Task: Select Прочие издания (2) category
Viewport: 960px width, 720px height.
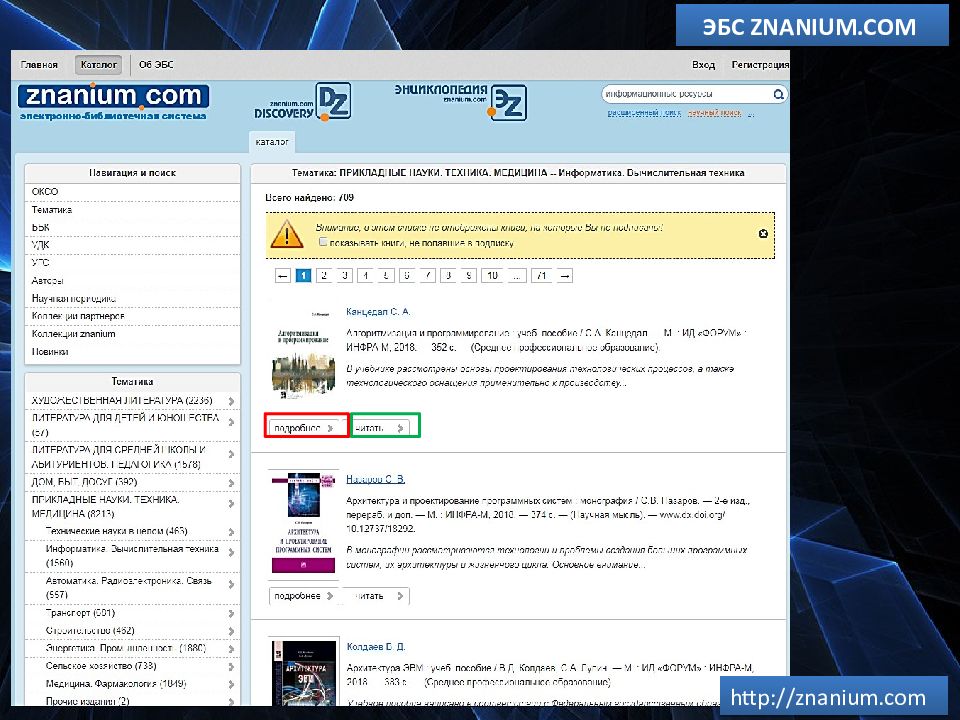Action: (88, 701)
